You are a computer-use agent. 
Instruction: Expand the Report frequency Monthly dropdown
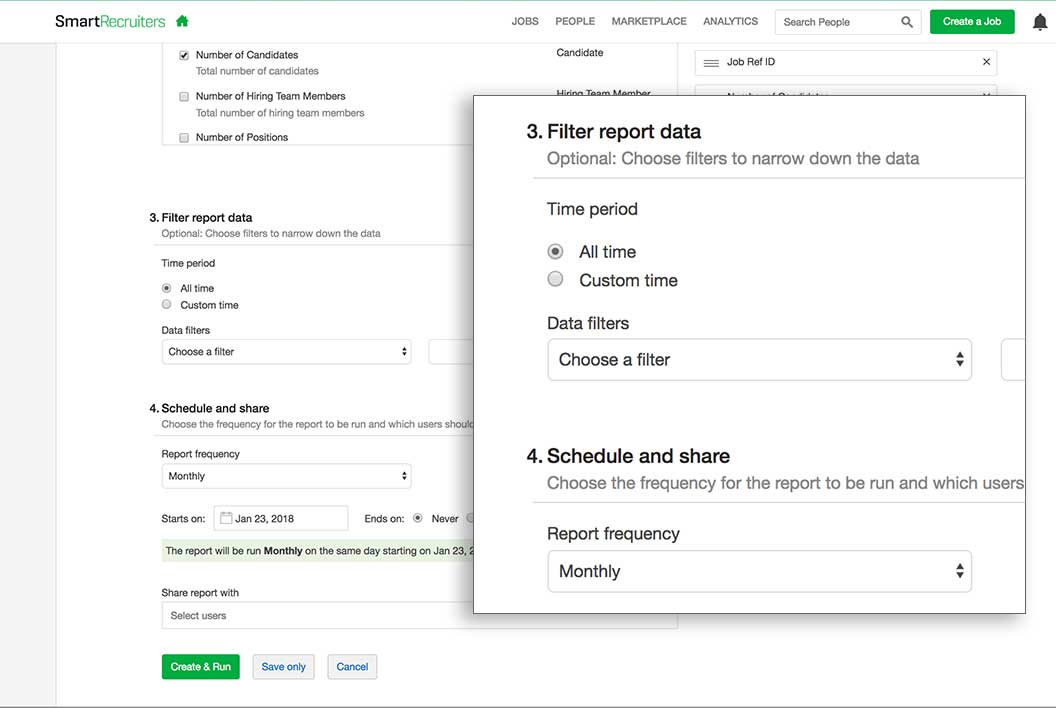click(x=286, y=476)
